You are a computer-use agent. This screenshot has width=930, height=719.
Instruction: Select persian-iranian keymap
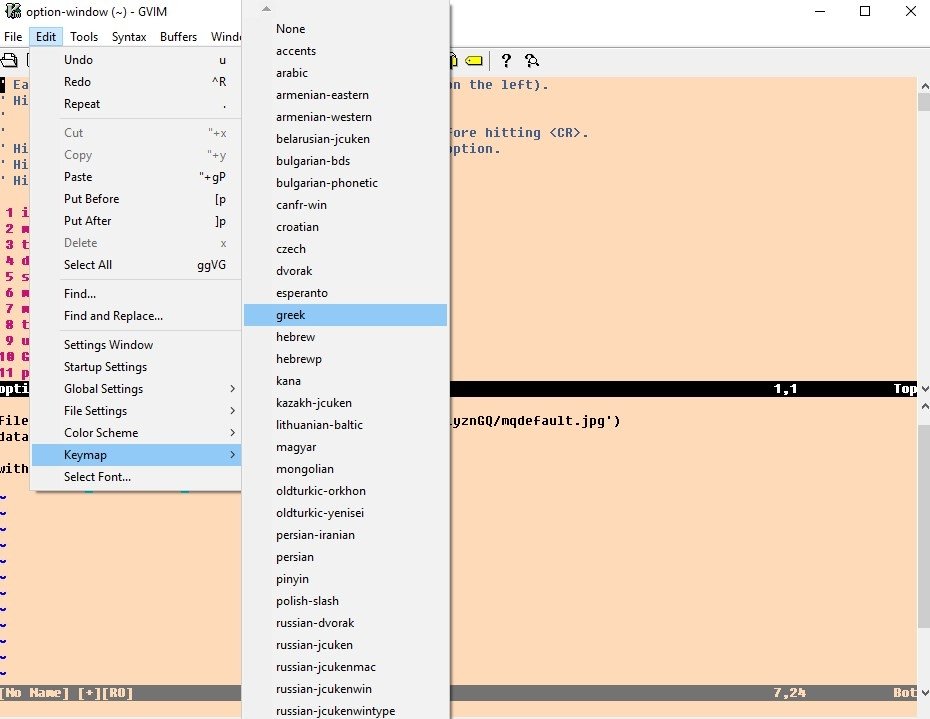345,535
